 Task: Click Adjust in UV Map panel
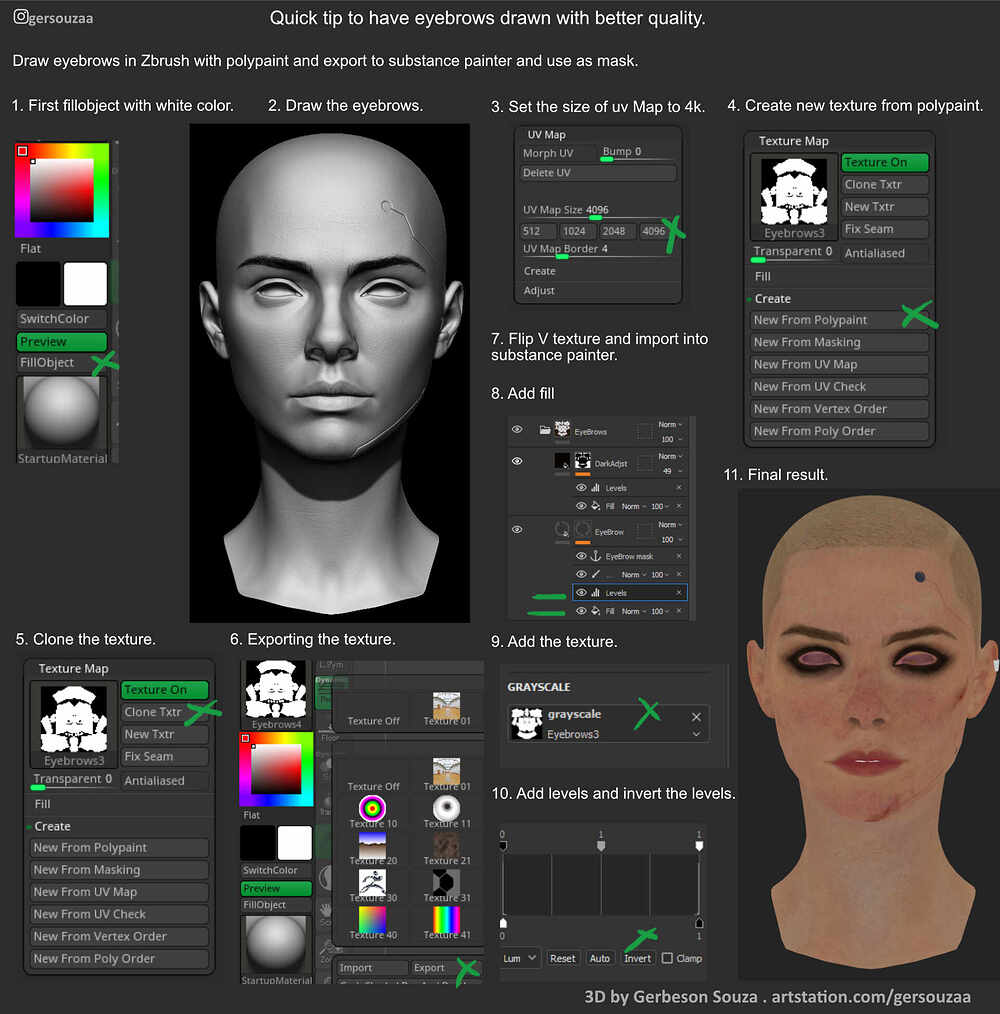[x=539, y=291]
